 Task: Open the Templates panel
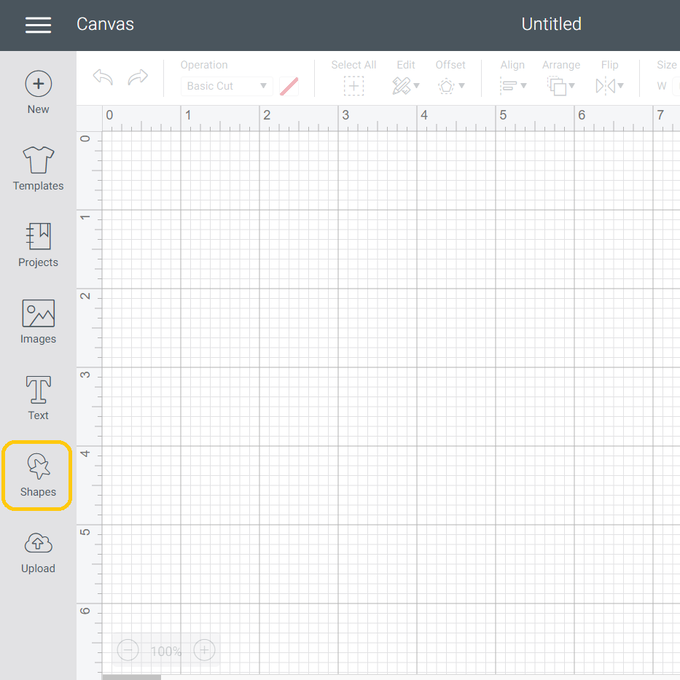point(38,169)
